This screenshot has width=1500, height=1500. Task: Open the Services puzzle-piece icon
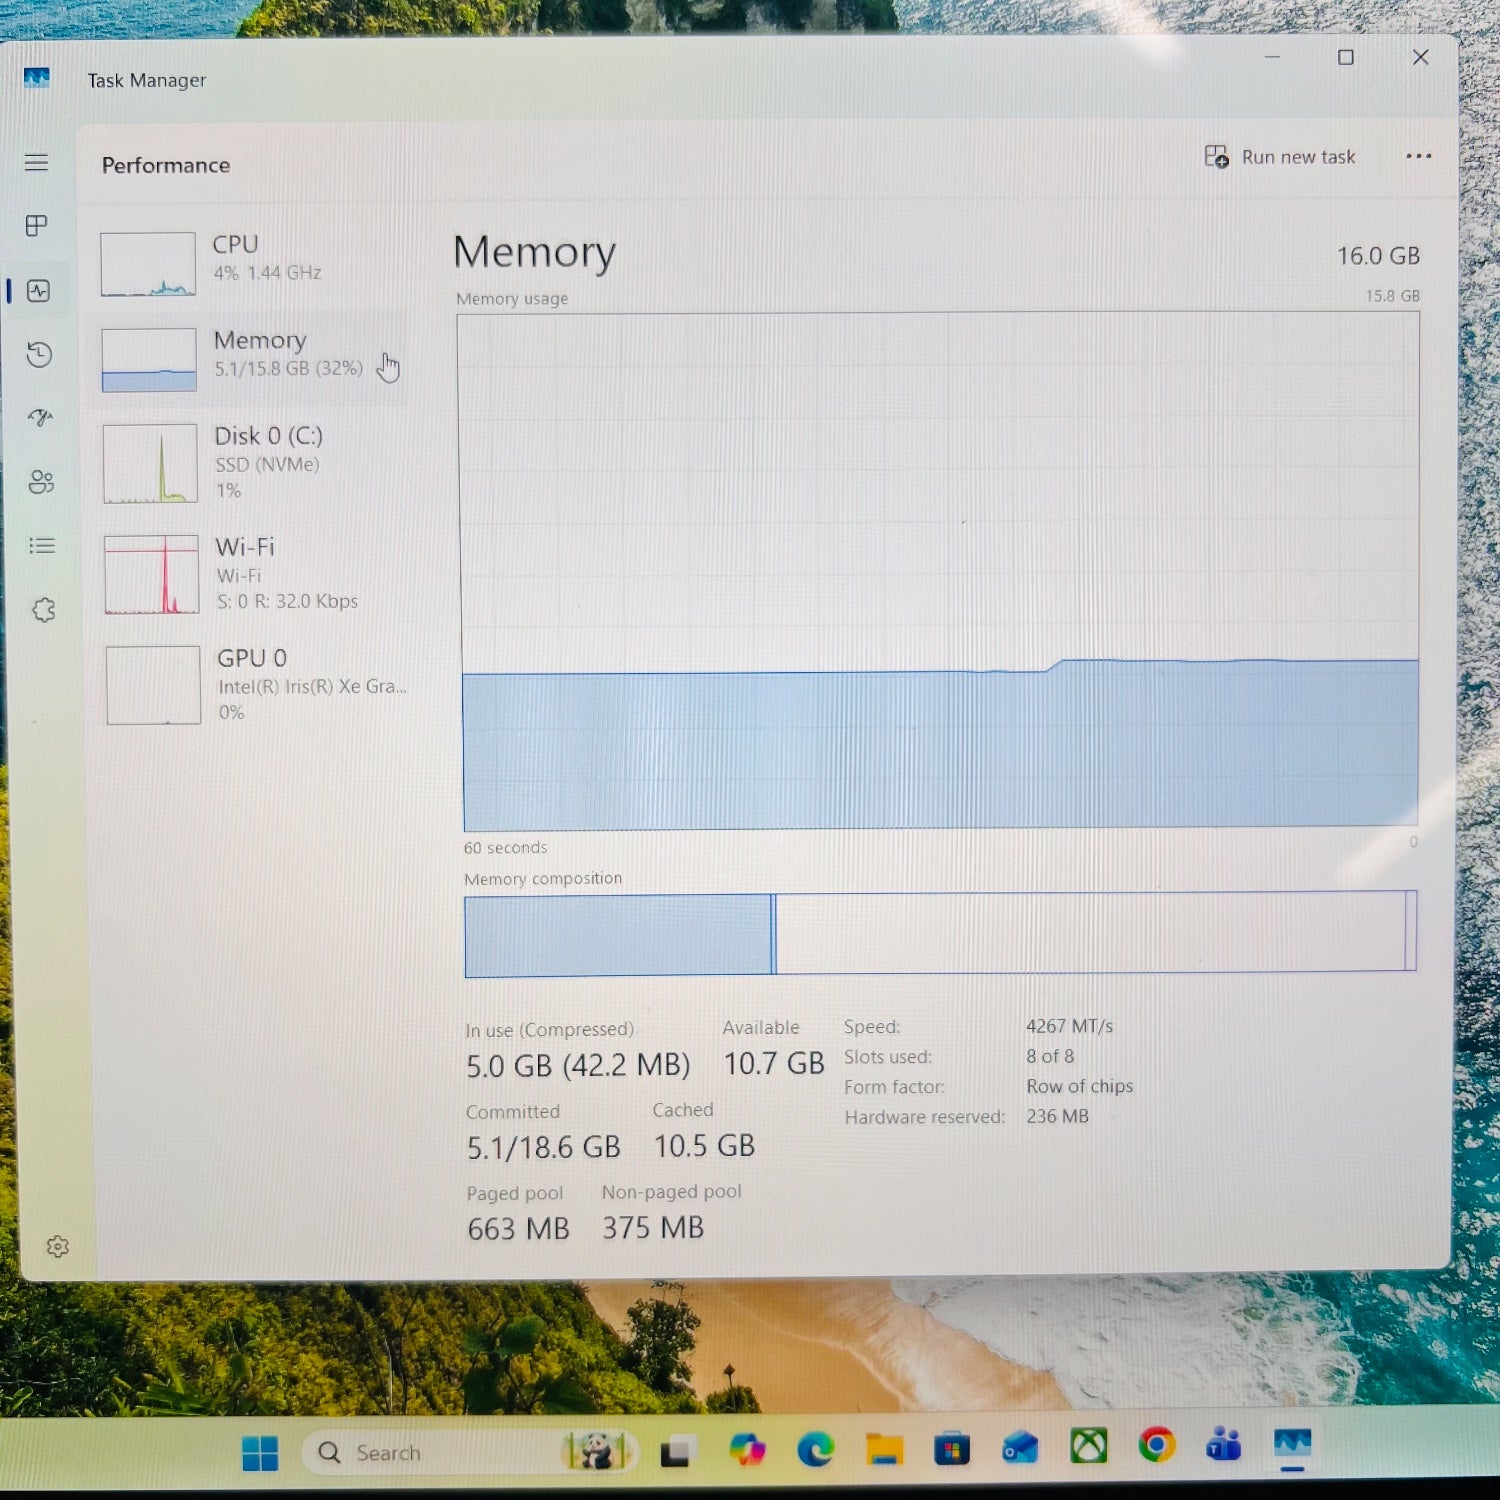43,610
